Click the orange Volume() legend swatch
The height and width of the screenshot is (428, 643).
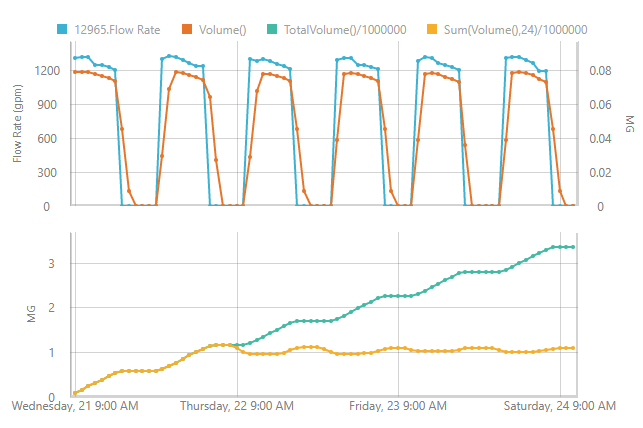(187, 29)
